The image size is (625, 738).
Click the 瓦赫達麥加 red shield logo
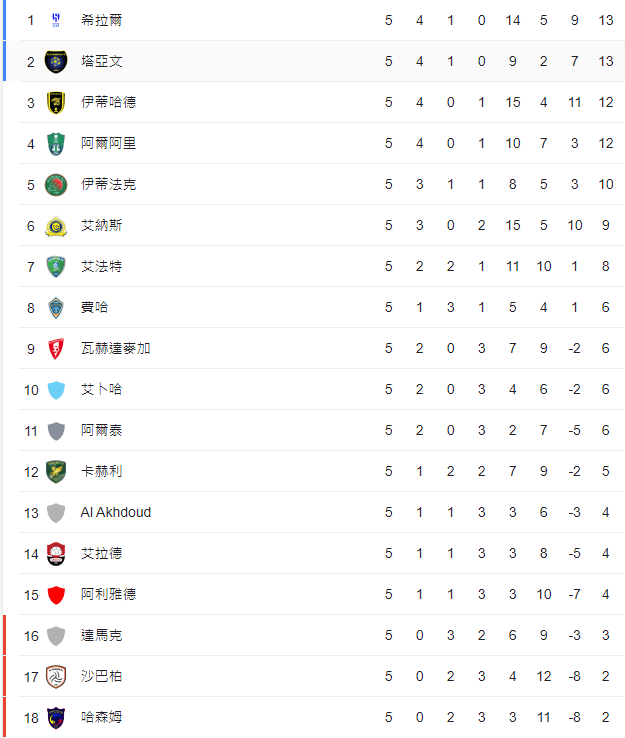coord(56,349)
